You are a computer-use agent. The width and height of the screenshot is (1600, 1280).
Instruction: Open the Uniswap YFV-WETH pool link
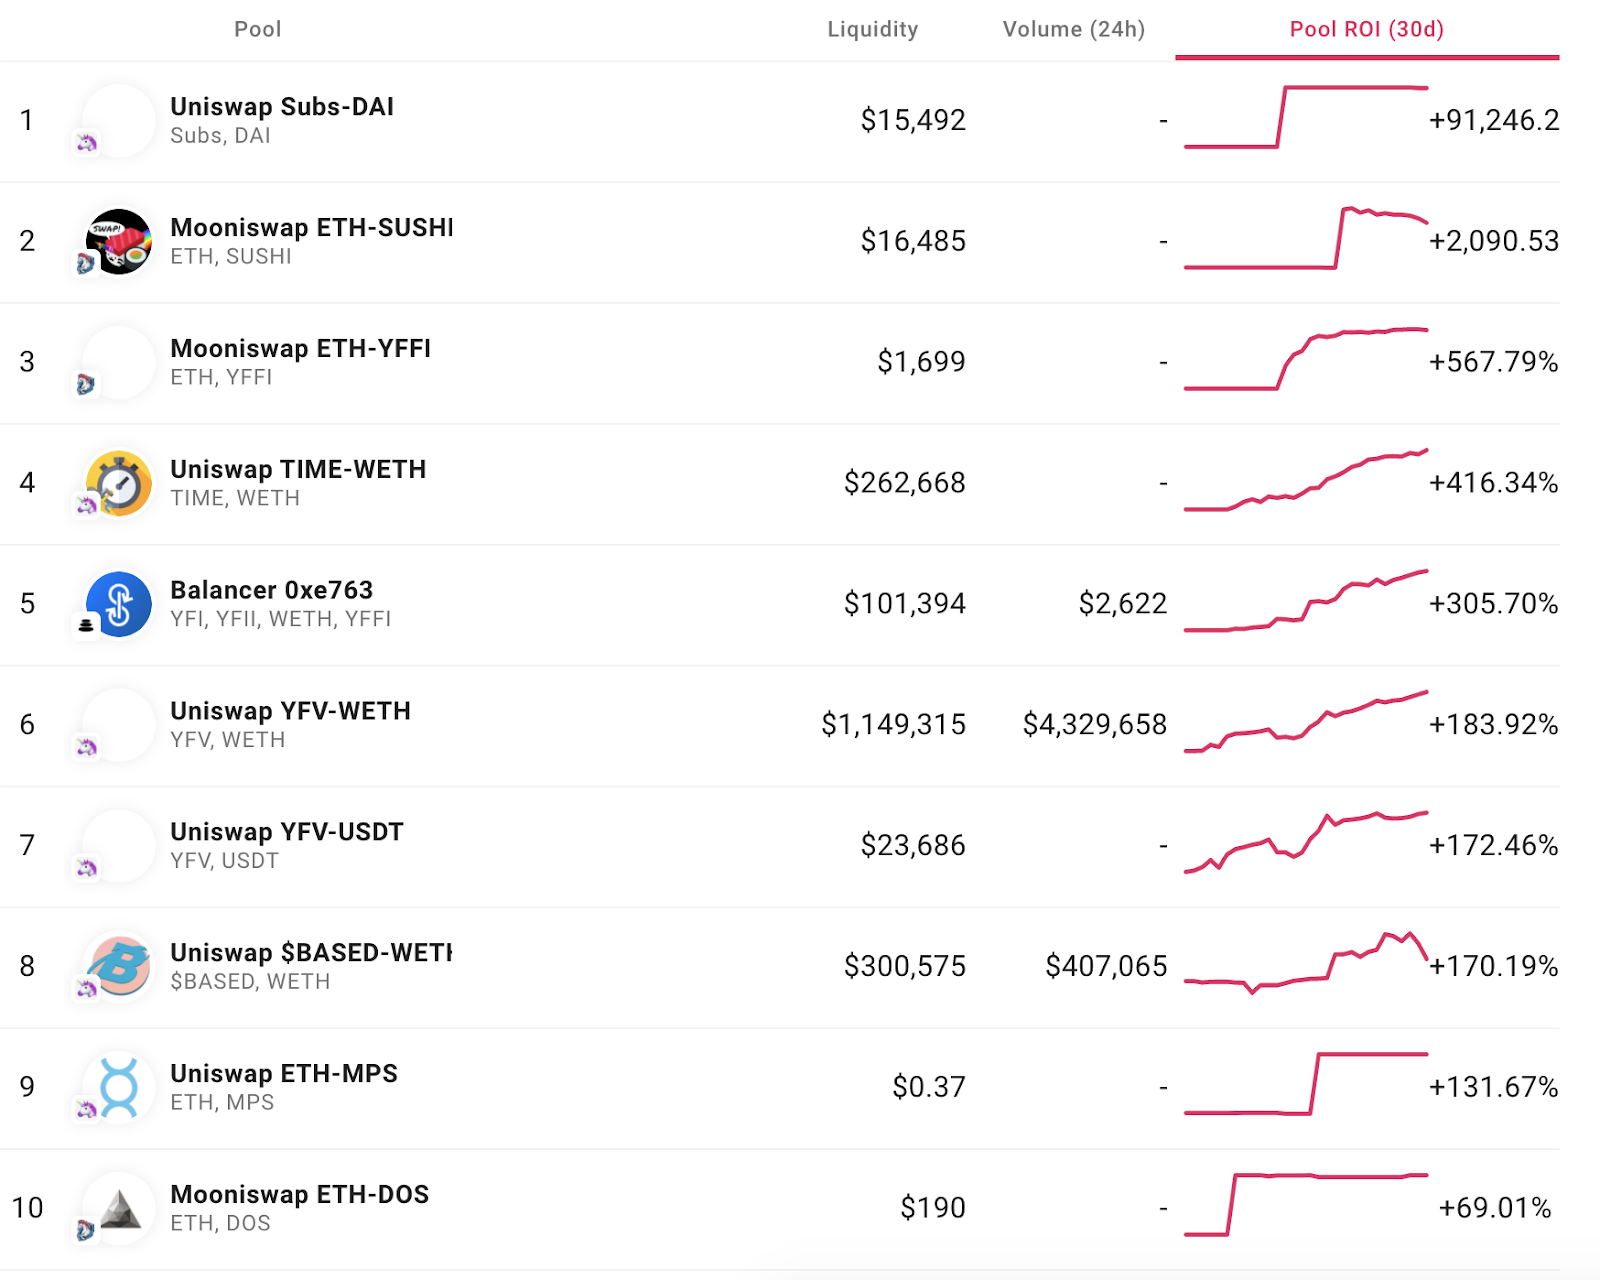(x=290, y=711)
